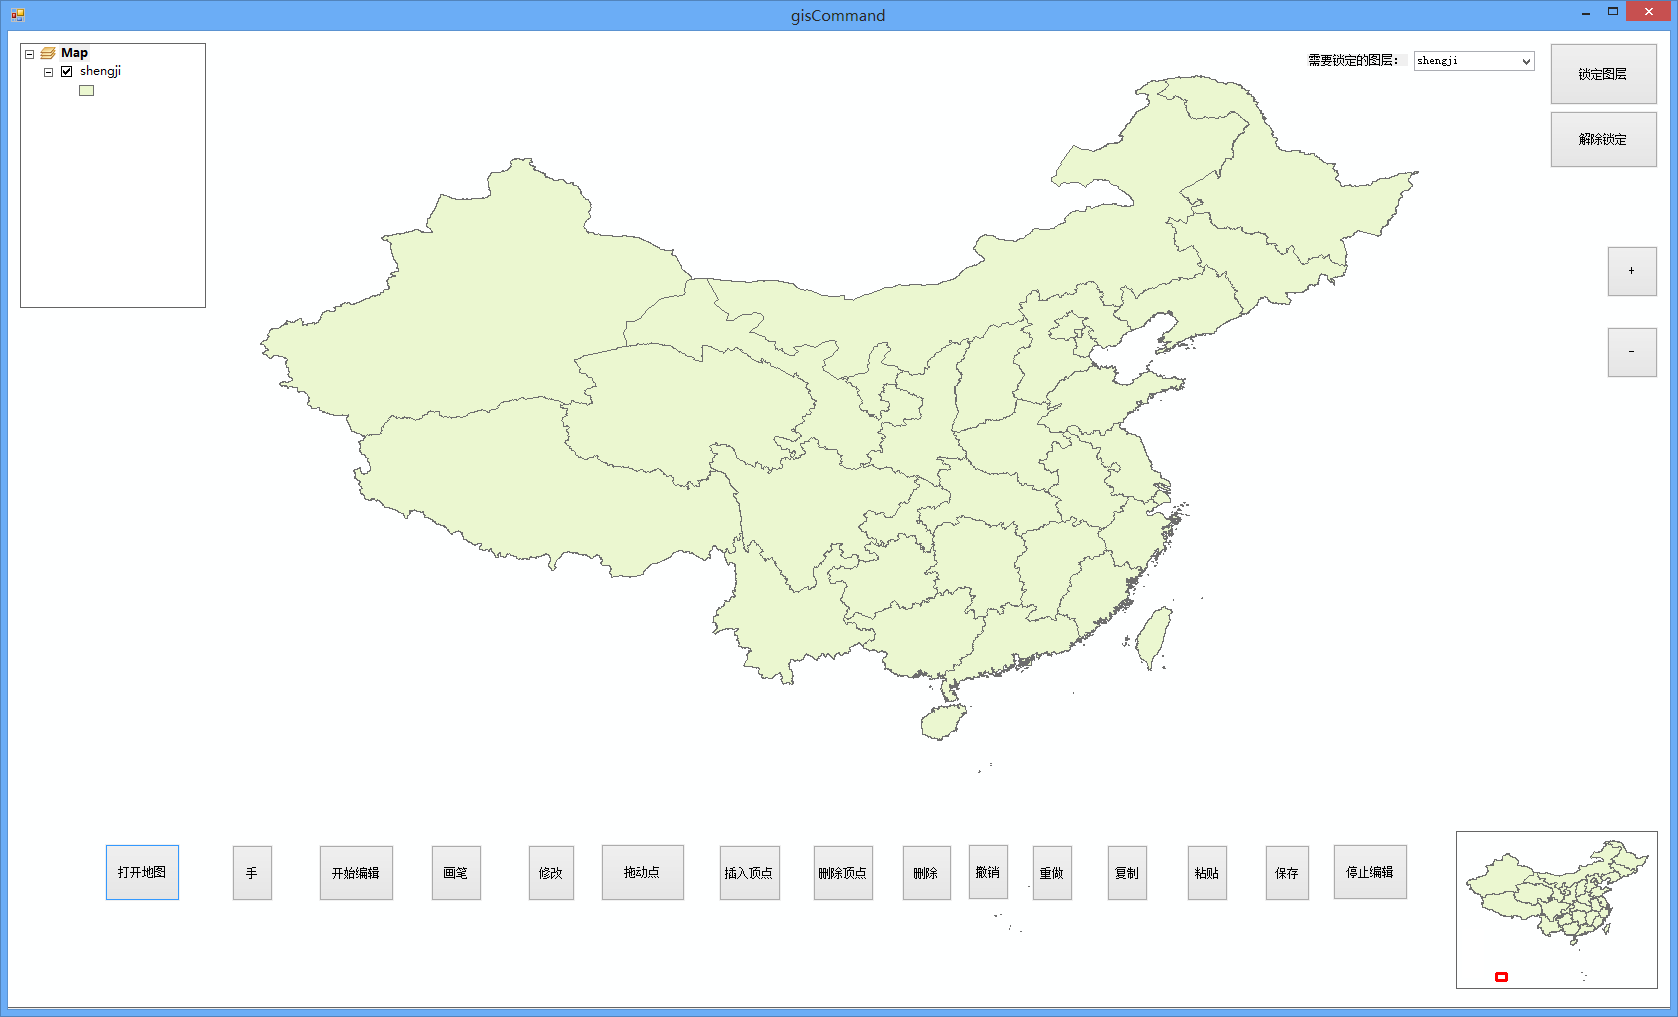Click 停止编辑 to stop editing

pos(1370,872)
